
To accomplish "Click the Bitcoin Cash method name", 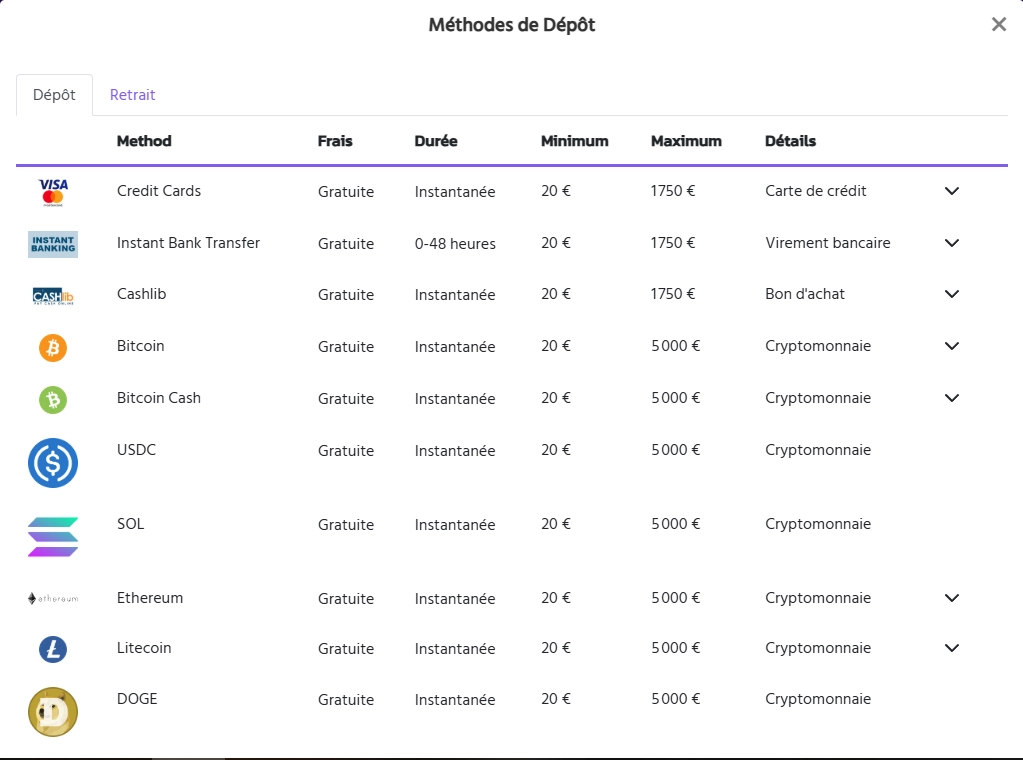I will [159, 398].
